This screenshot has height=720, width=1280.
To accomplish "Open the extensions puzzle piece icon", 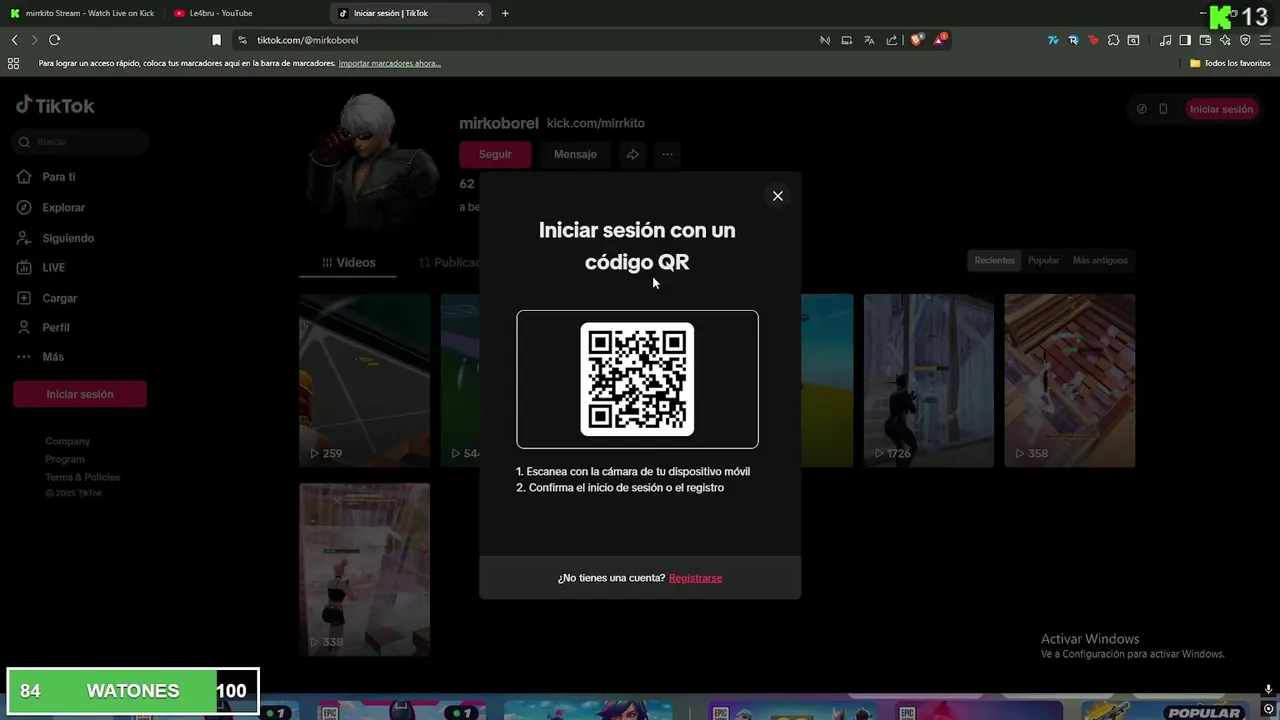I will tap(1113, 40).
